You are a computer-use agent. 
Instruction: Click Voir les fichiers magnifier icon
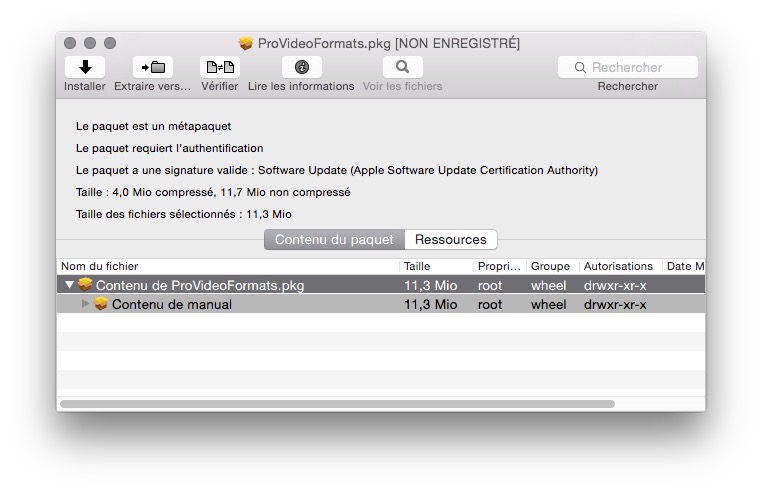pyautogui.click(x=402, y=67)
